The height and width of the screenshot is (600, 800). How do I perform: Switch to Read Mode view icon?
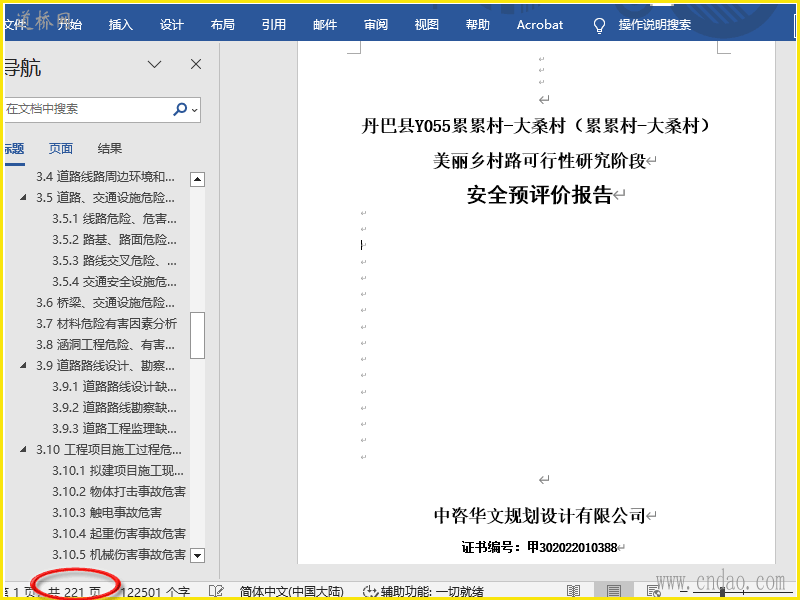point(573,591)
